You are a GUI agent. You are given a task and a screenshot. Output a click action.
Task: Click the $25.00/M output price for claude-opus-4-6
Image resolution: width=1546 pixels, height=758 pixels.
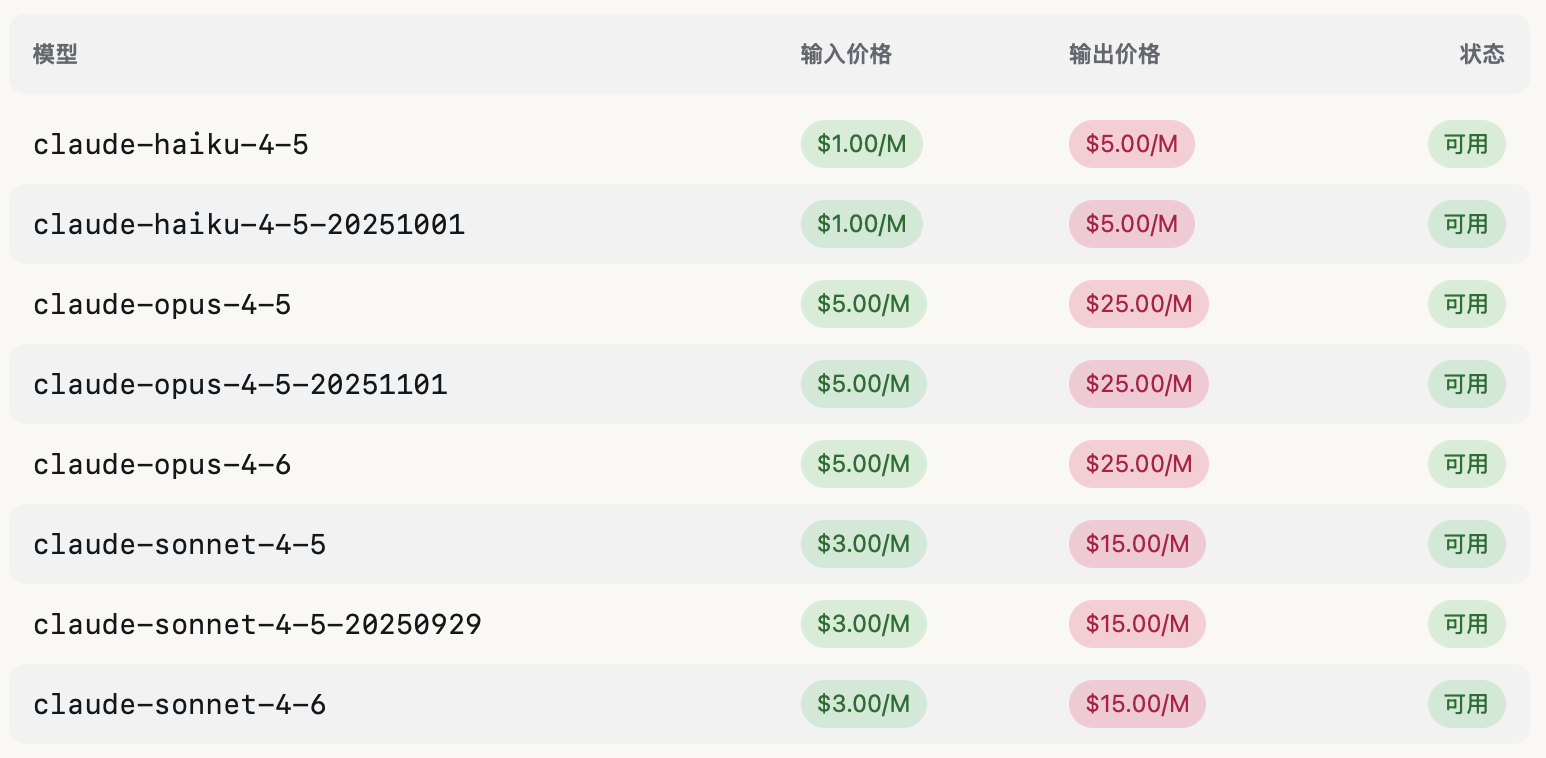tap(1138, 464)
